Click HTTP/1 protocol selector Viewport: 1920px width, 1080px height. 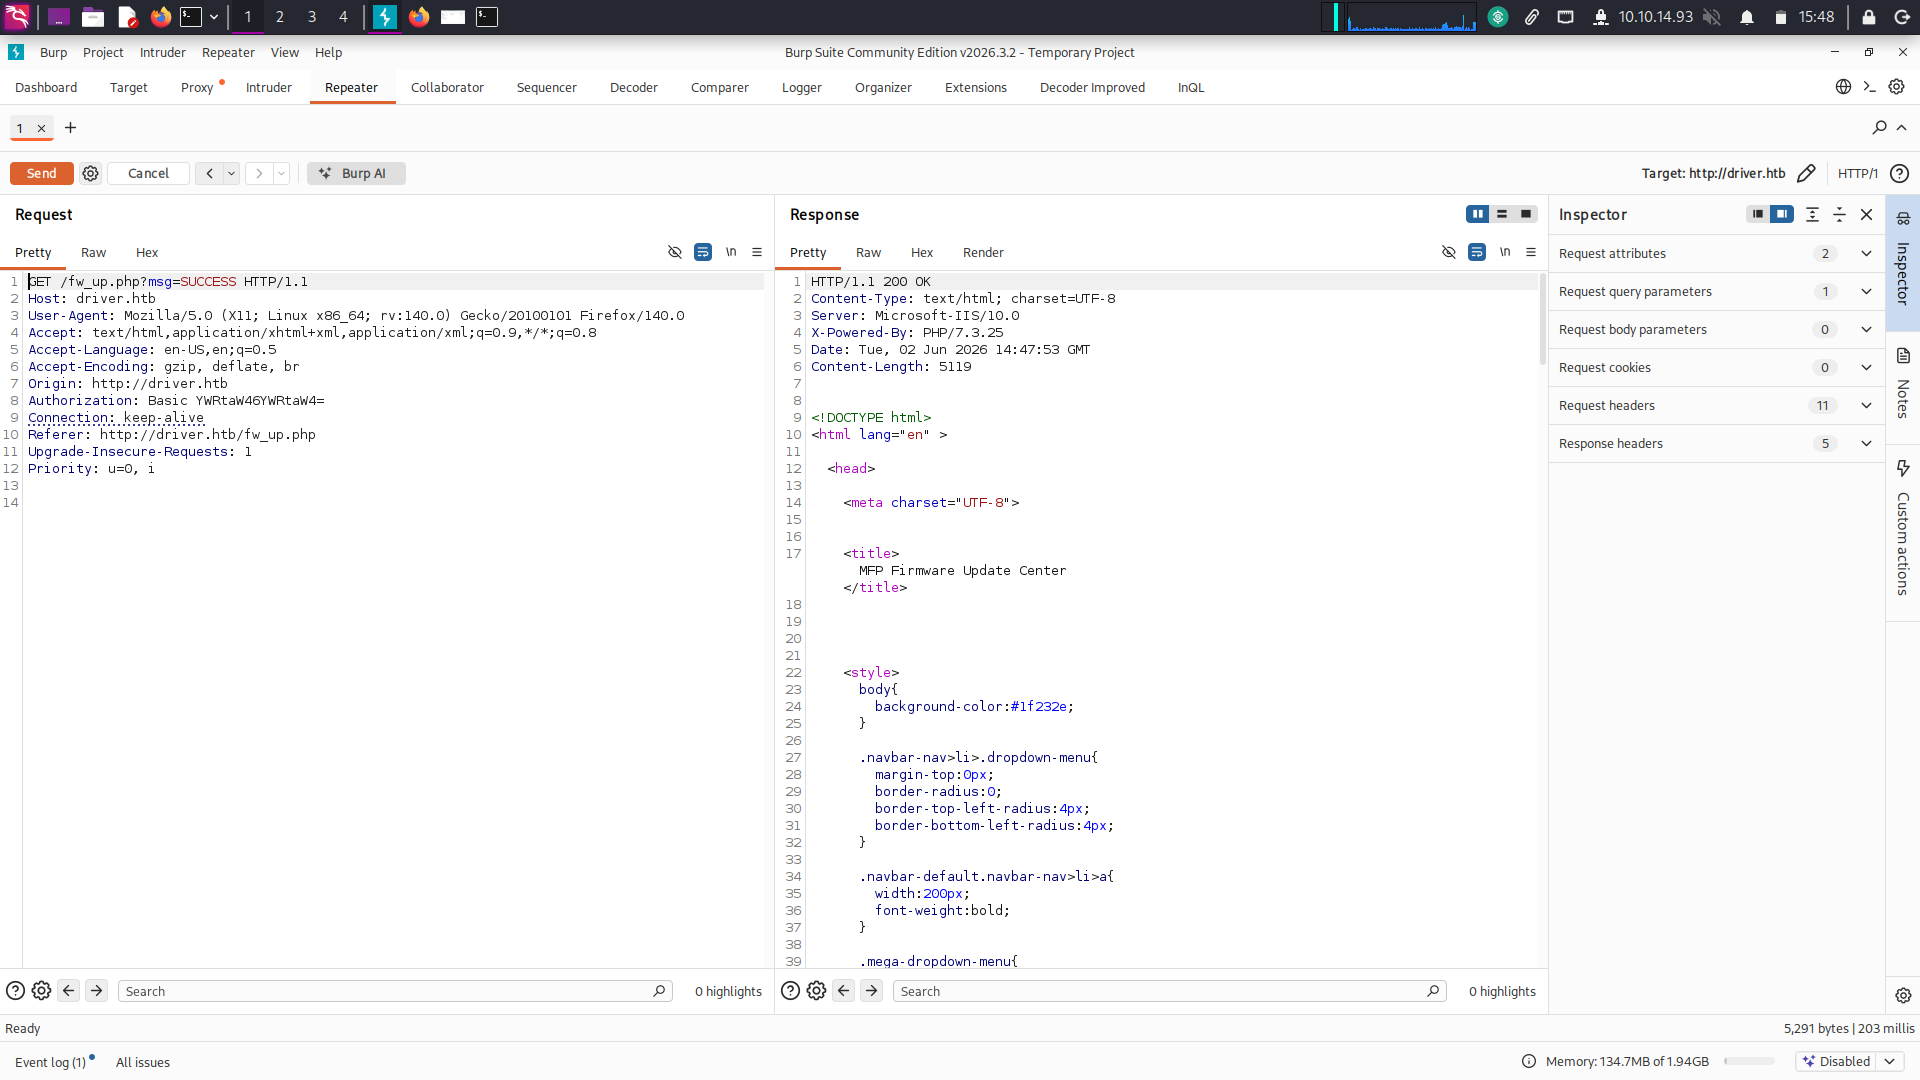pyautogui.click(x=1858, y=173)
